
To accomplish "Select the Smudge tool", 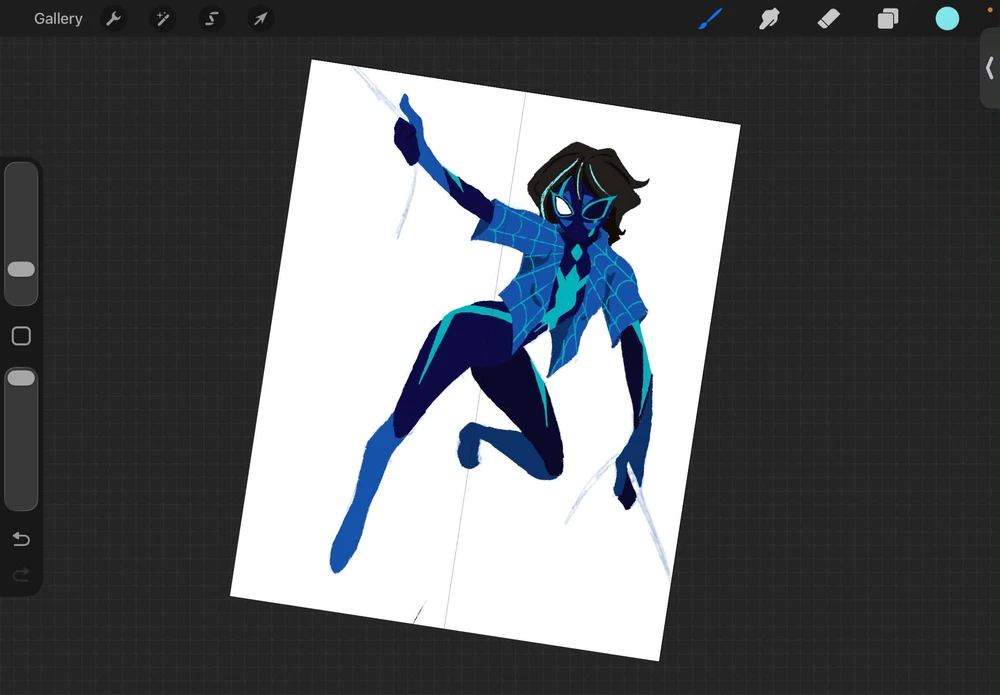I will point(769,19).
